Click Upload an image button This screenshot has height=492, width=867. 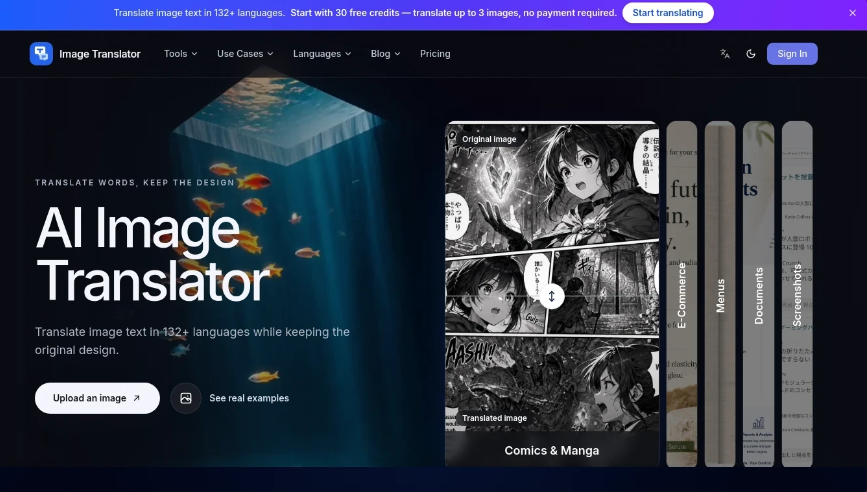[97, 398]
